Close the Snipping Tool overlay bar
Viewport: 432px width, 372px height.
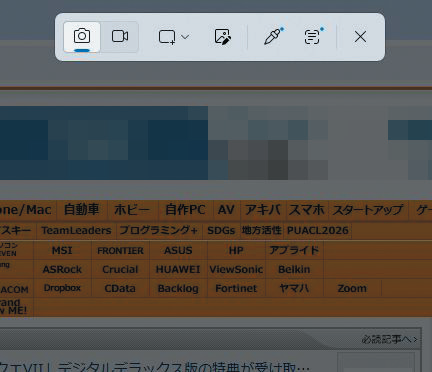360,37
